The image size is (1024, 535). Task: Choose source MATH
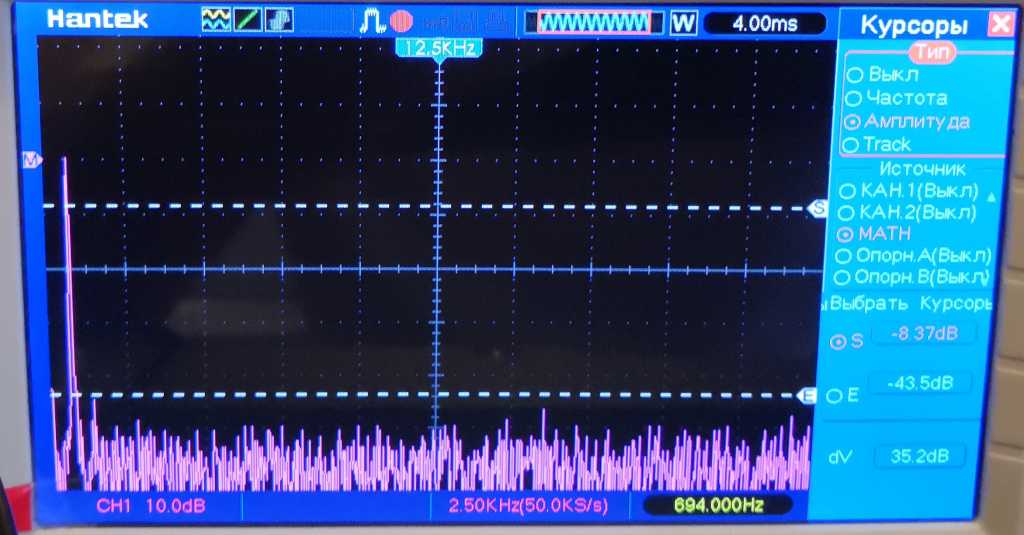(874, 234)
